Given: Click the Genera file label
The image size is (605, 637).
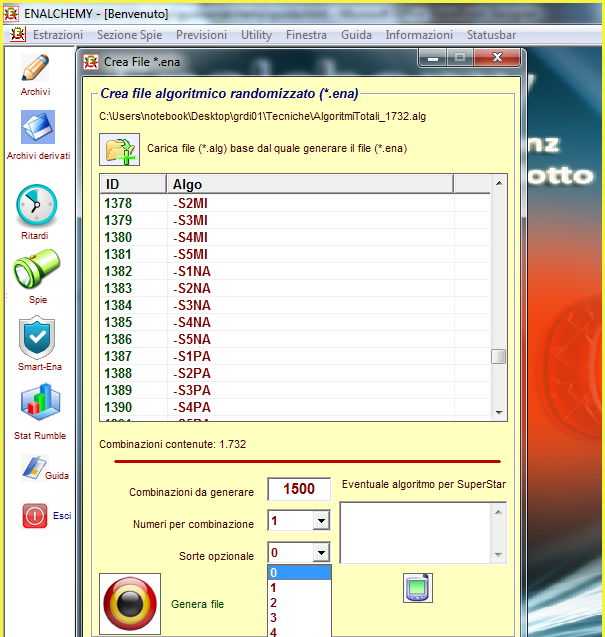Looking at the screenshot, I should [197, 604].
